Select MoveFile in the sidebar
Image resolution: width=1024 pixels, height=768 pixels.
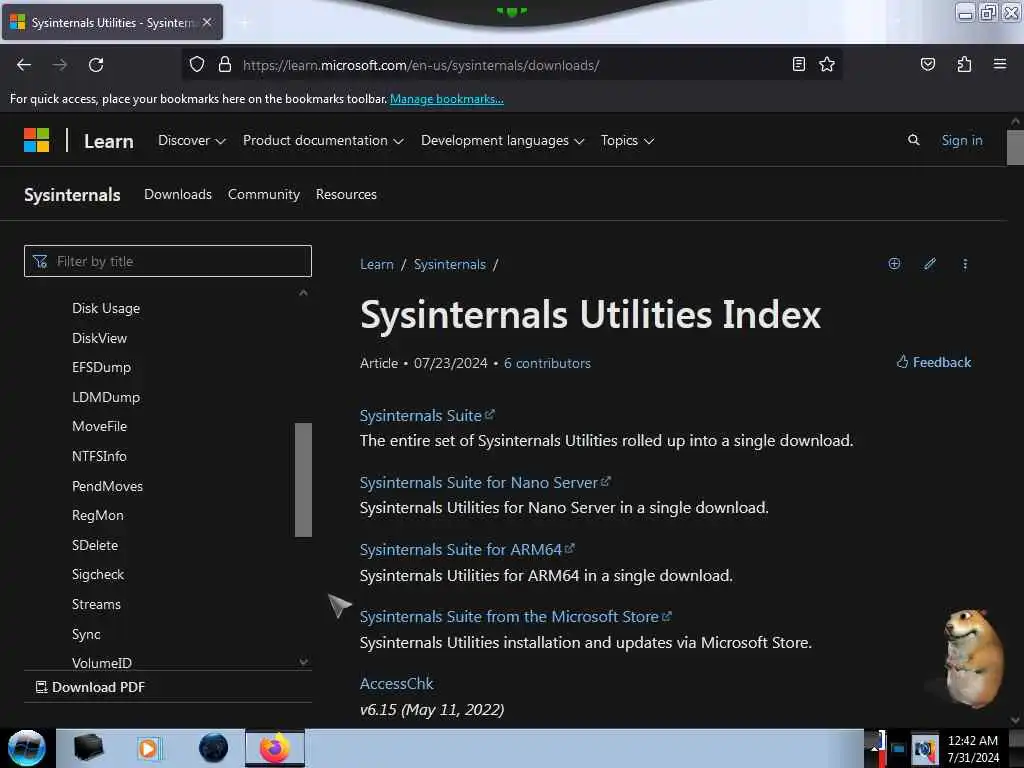tap(99, 426)
